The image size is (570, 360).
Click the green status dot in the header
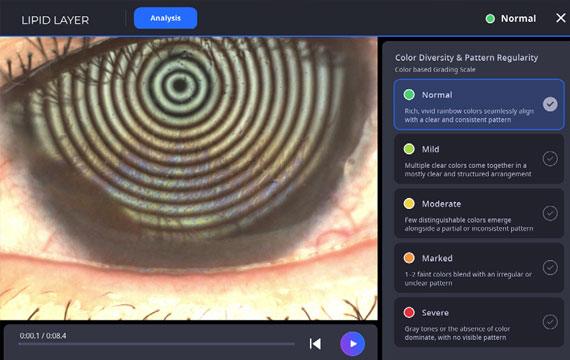click(x=490, y=19)
